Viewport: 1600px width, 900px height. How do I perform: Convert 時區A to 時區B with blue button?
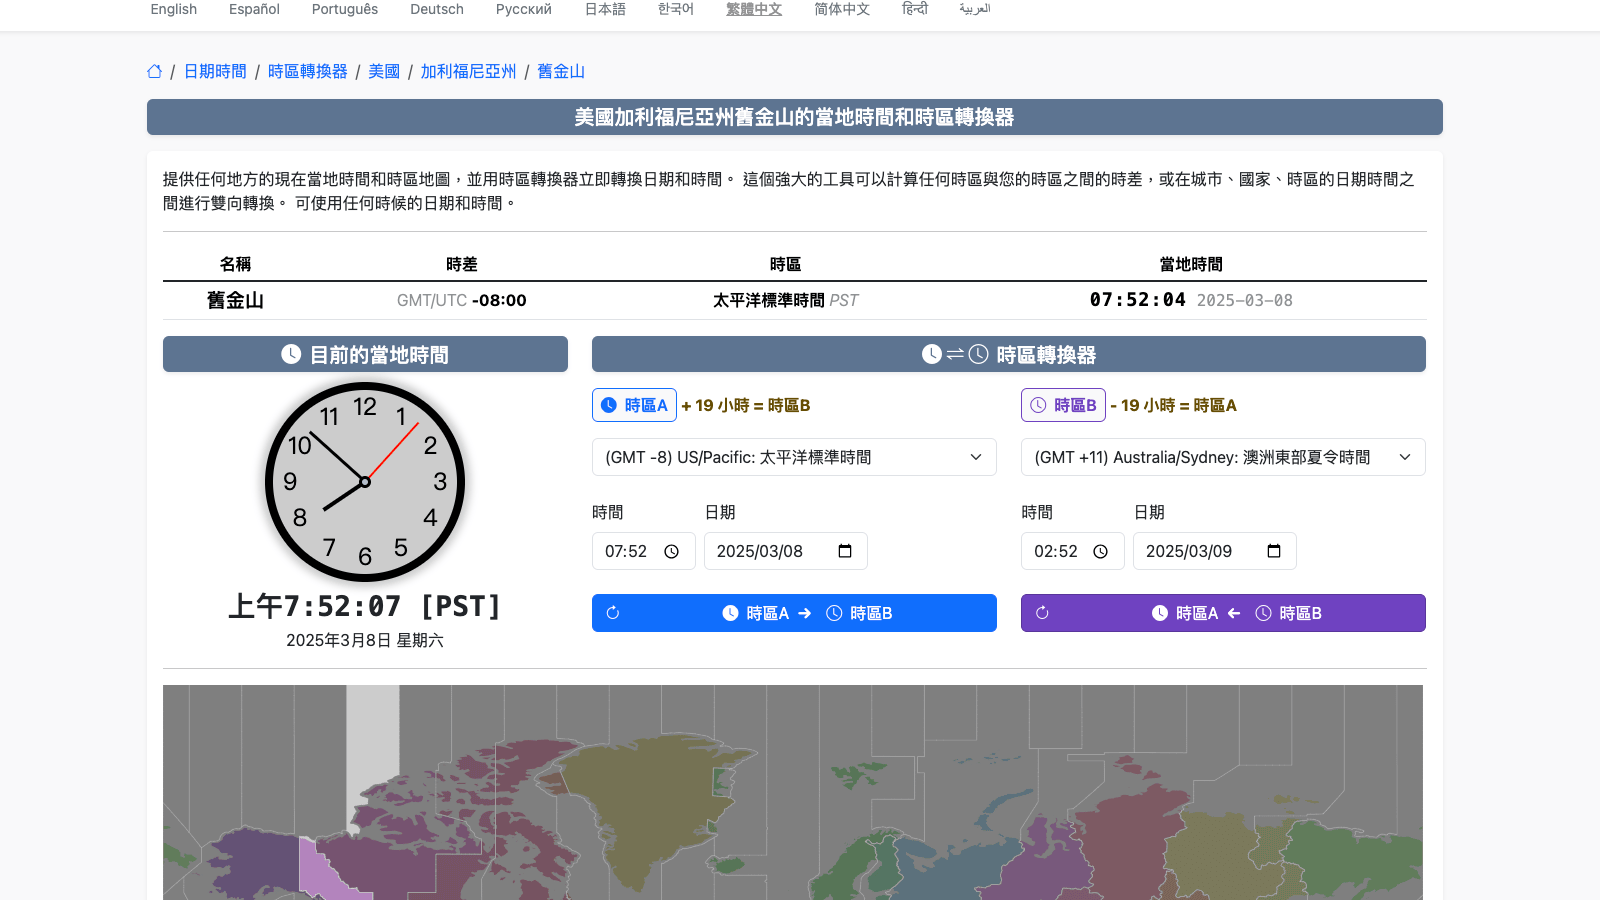806,613
